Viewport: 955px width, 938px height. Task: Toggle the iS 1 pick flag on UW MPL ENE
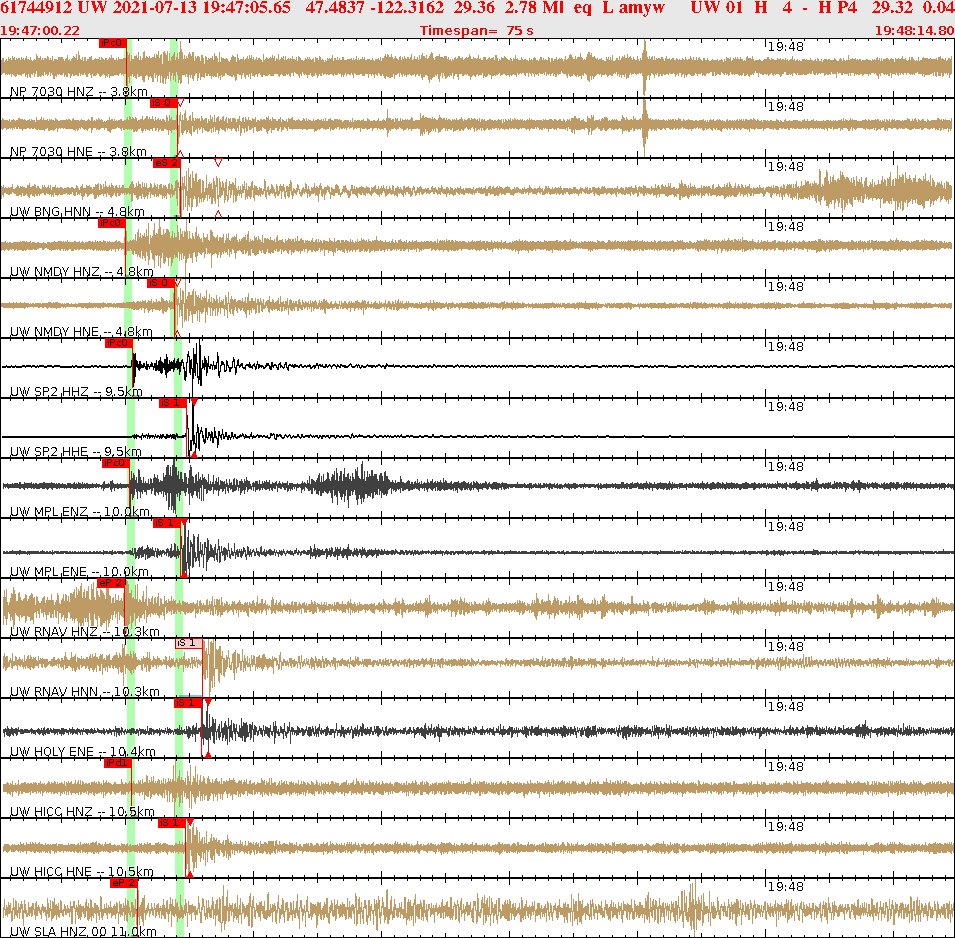click(x=165, y=521)
